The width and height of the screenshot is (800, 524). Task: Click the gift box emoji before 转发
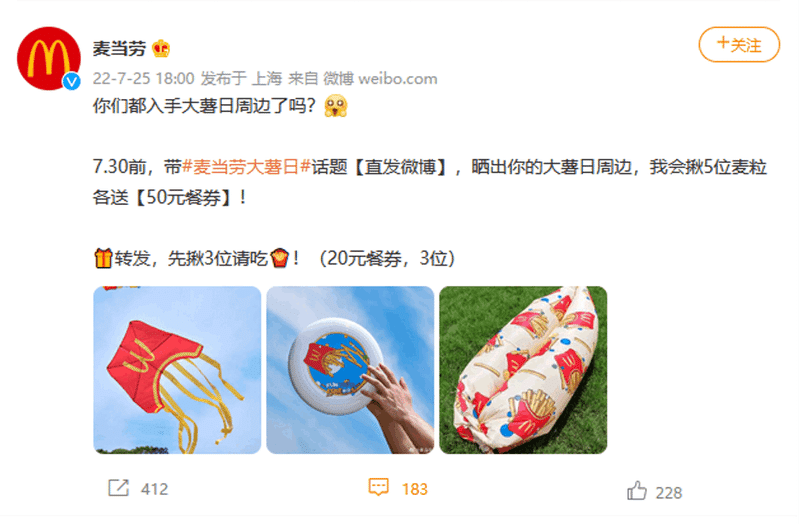tap(103, 258)
